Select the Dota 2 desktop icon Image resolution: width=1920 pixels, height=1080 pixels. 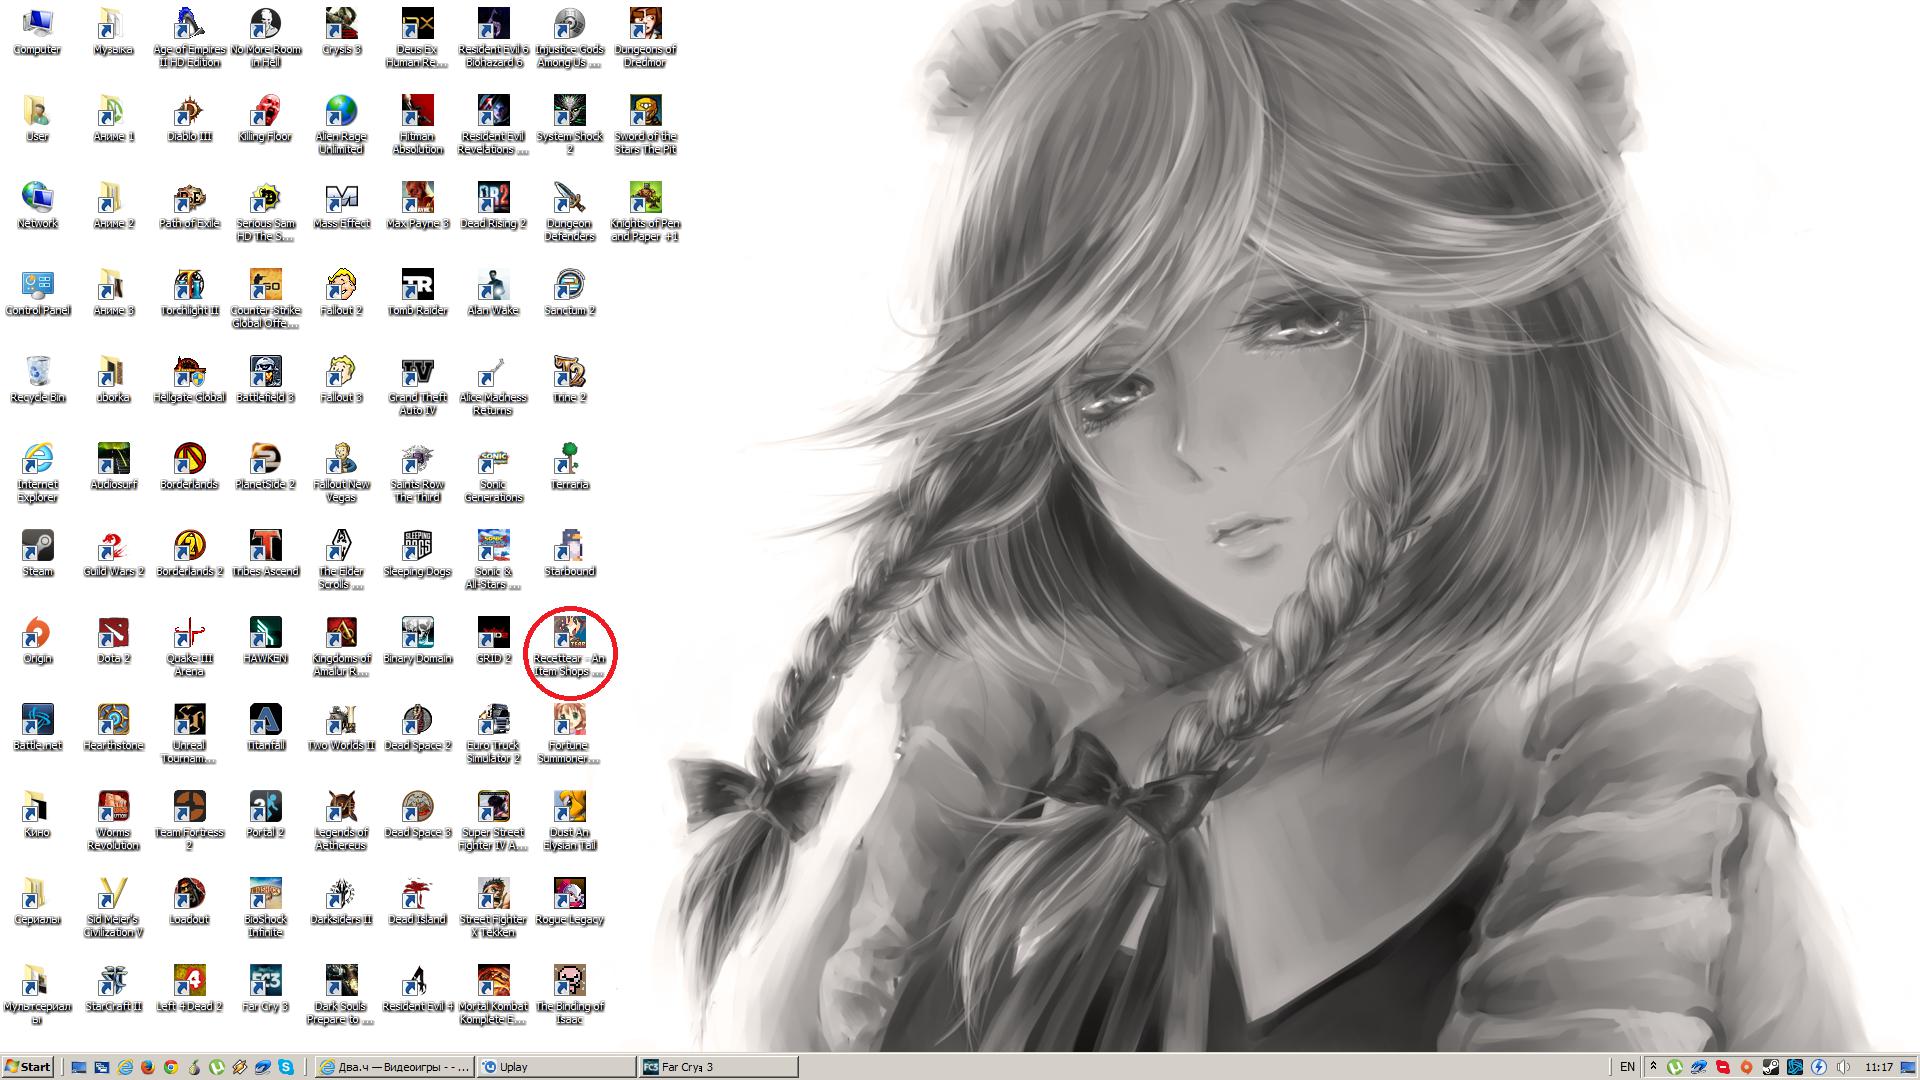[113, 634]
